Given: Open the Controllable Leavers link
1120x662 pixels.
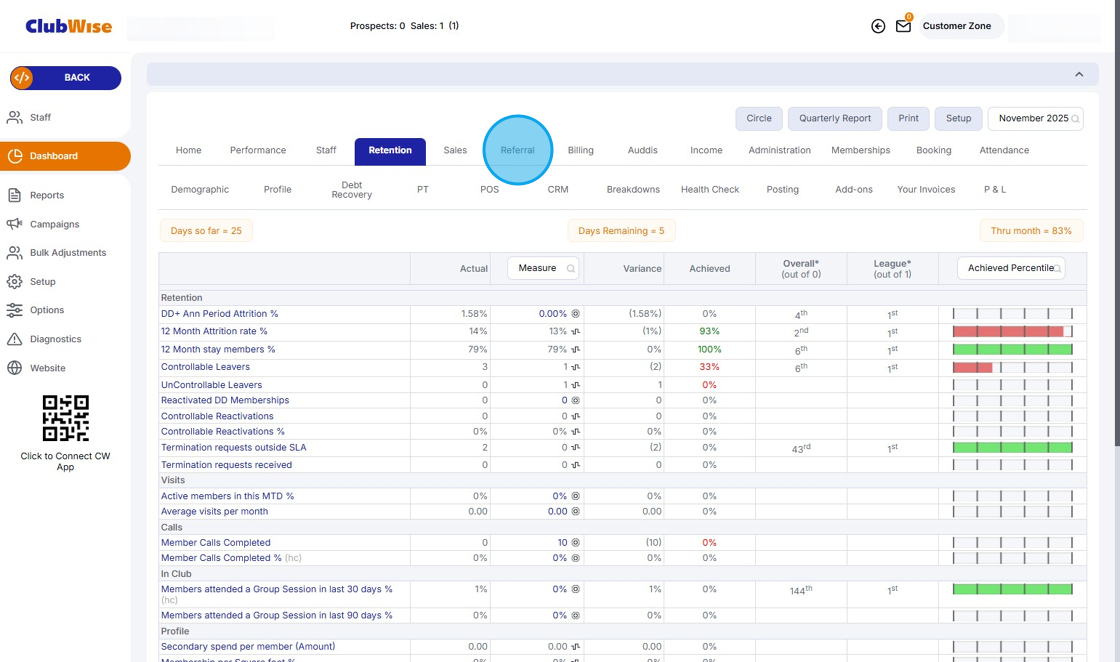Looking at the screenshot, I should [206, 367].
